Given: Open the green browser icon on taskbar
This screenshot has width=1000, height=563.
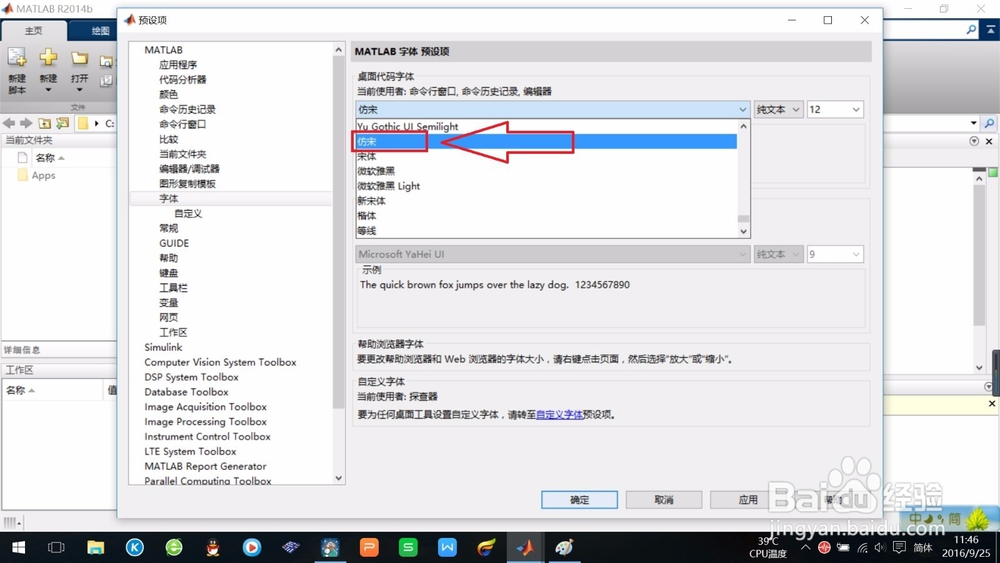Looking at the screenshot, I should point(173,548).
